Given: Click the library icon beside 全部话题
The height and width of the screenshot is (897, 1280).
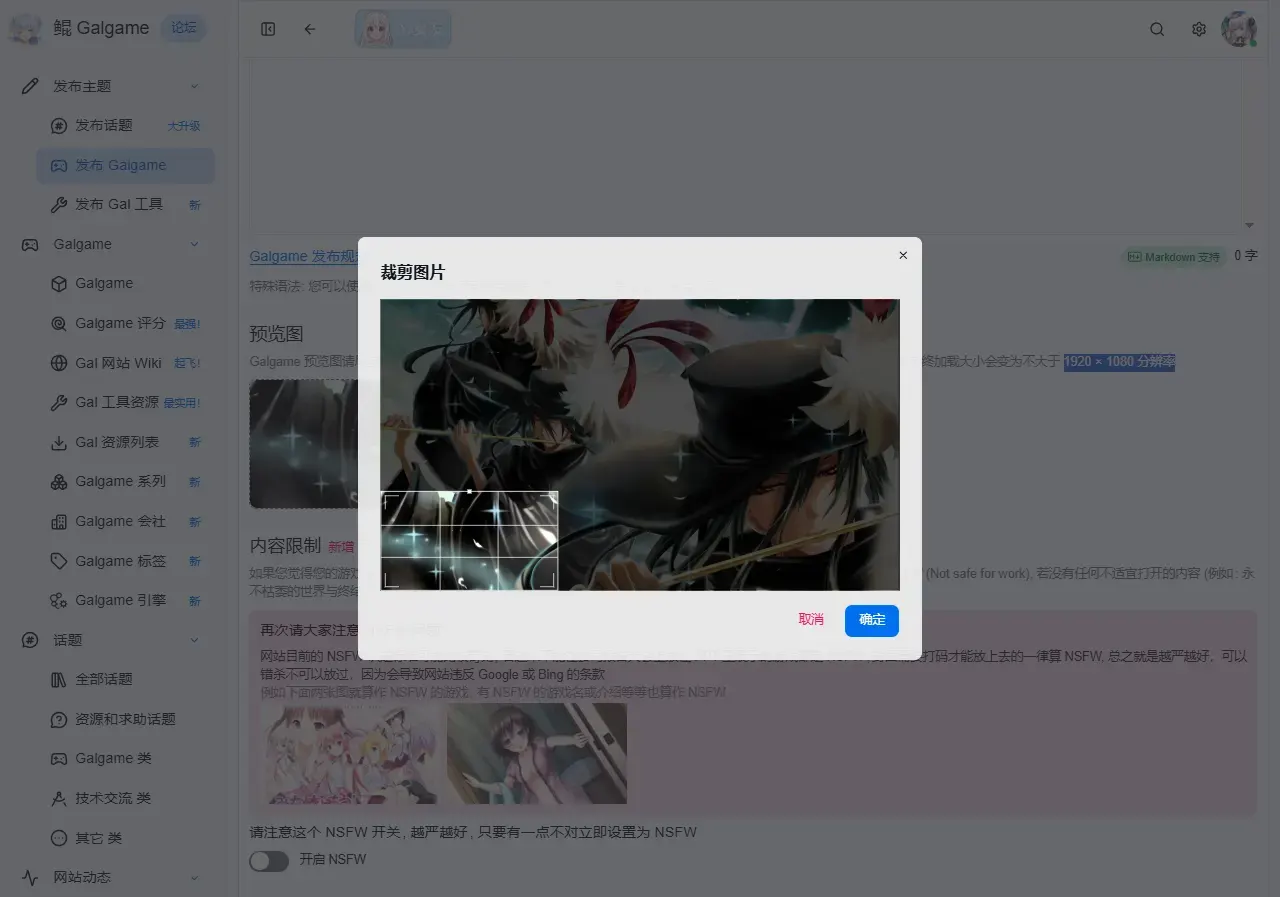Looking at the screenshot, I should (59, 679).
